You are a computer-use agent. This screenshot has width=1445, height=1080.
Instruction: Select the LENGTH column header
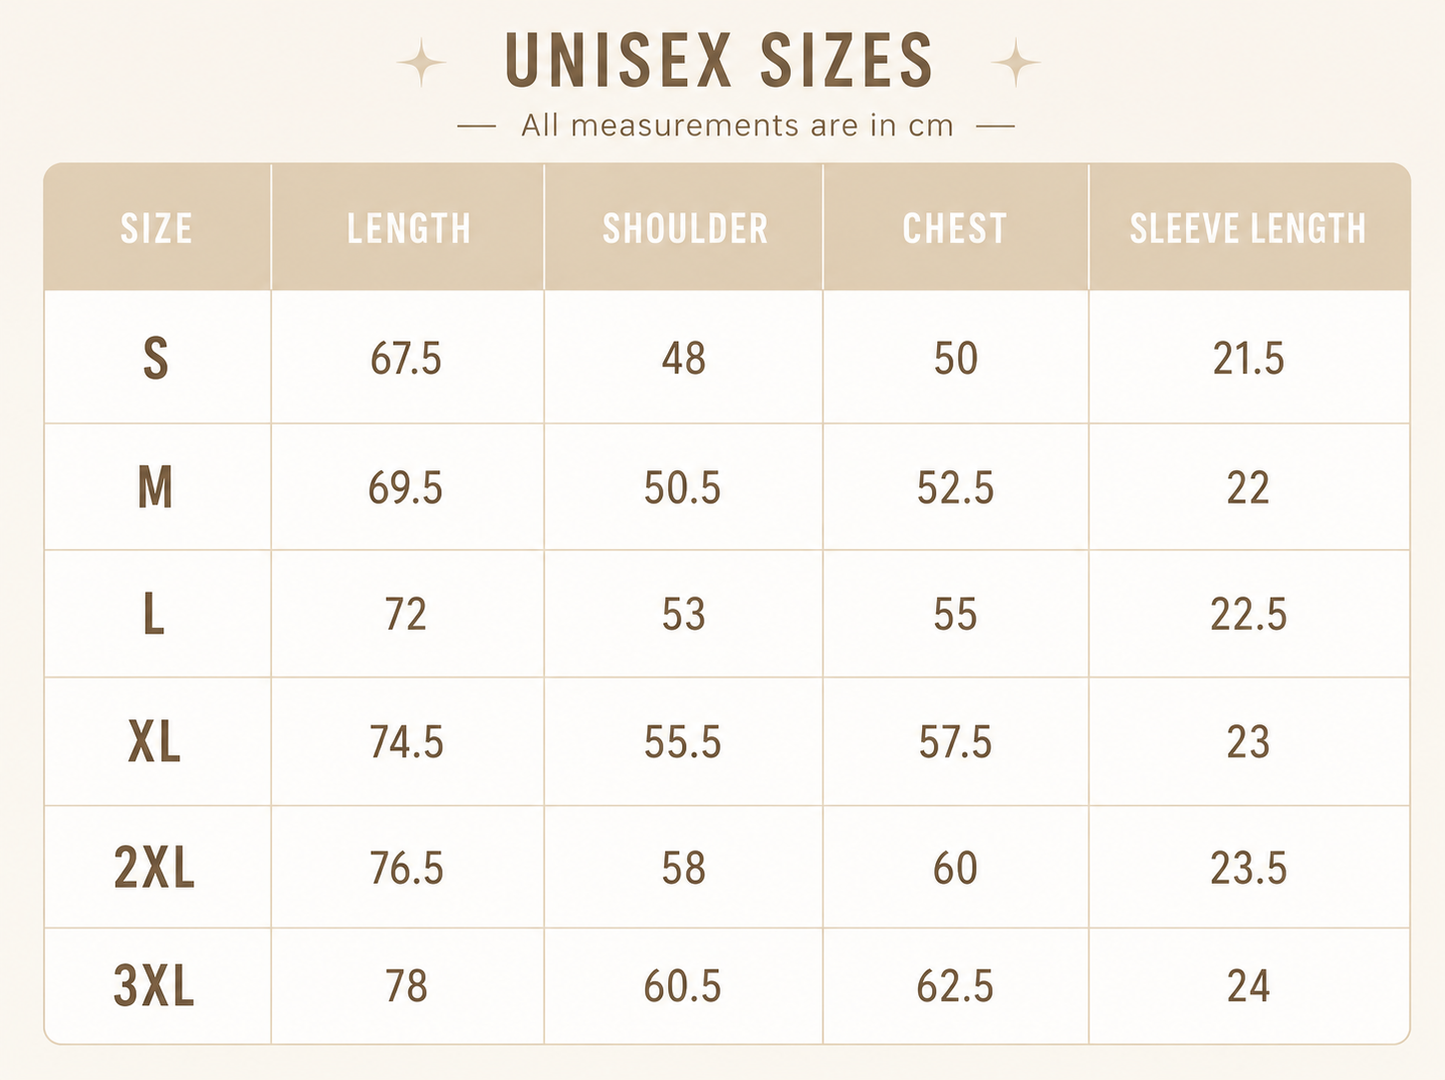click(x=408, y=229)
